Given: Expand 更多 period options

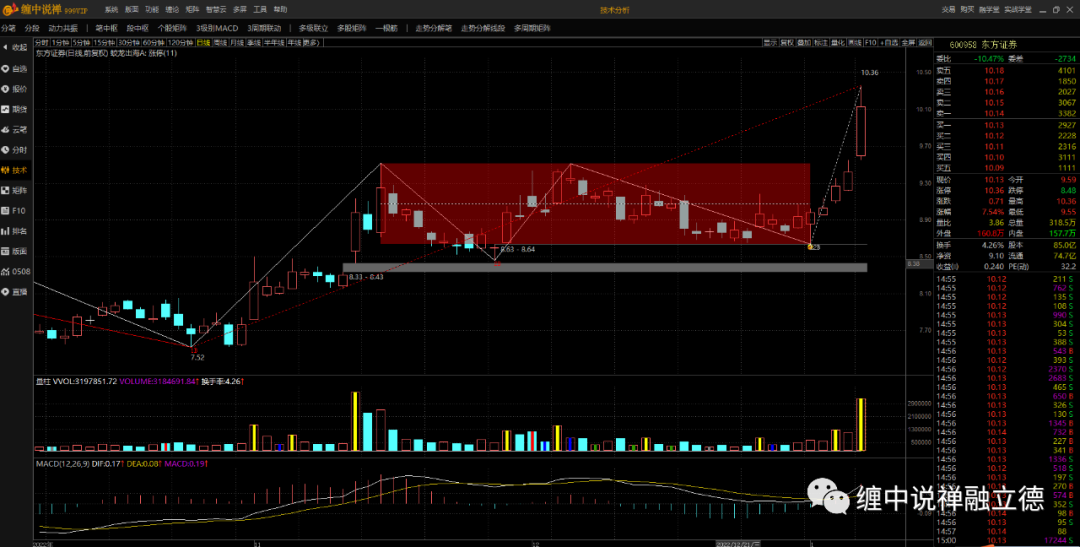Looking at the screenshot, I should (312, 43).
